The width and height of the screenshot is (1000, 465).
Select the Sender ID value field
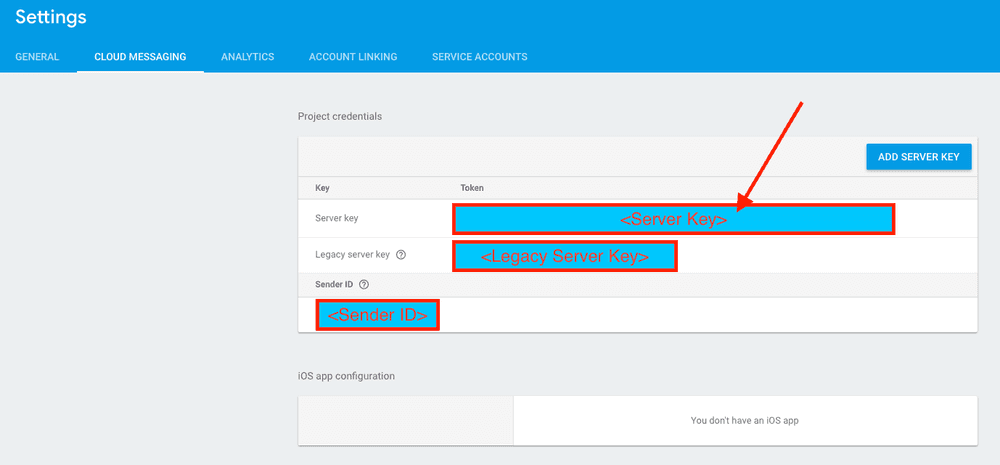(378, 315)
